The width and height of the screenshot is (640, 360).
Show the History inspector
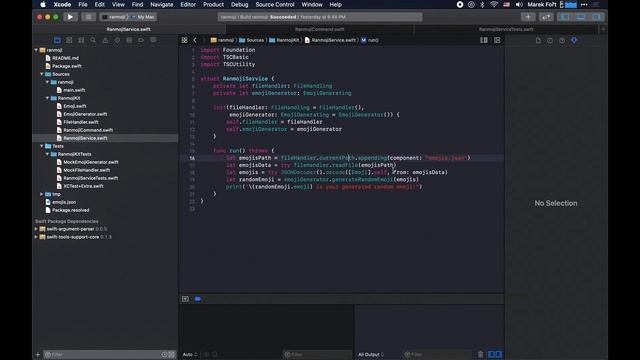pyautogui.click(x=550, y=40)
